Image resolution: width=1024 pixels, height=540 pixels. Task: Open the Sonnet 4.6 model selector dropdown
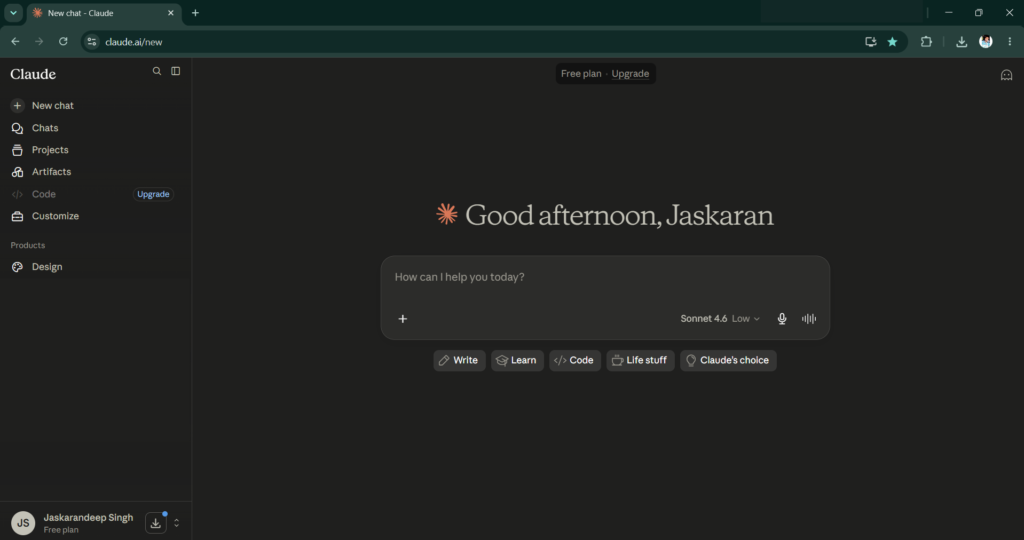pos(720,319)
